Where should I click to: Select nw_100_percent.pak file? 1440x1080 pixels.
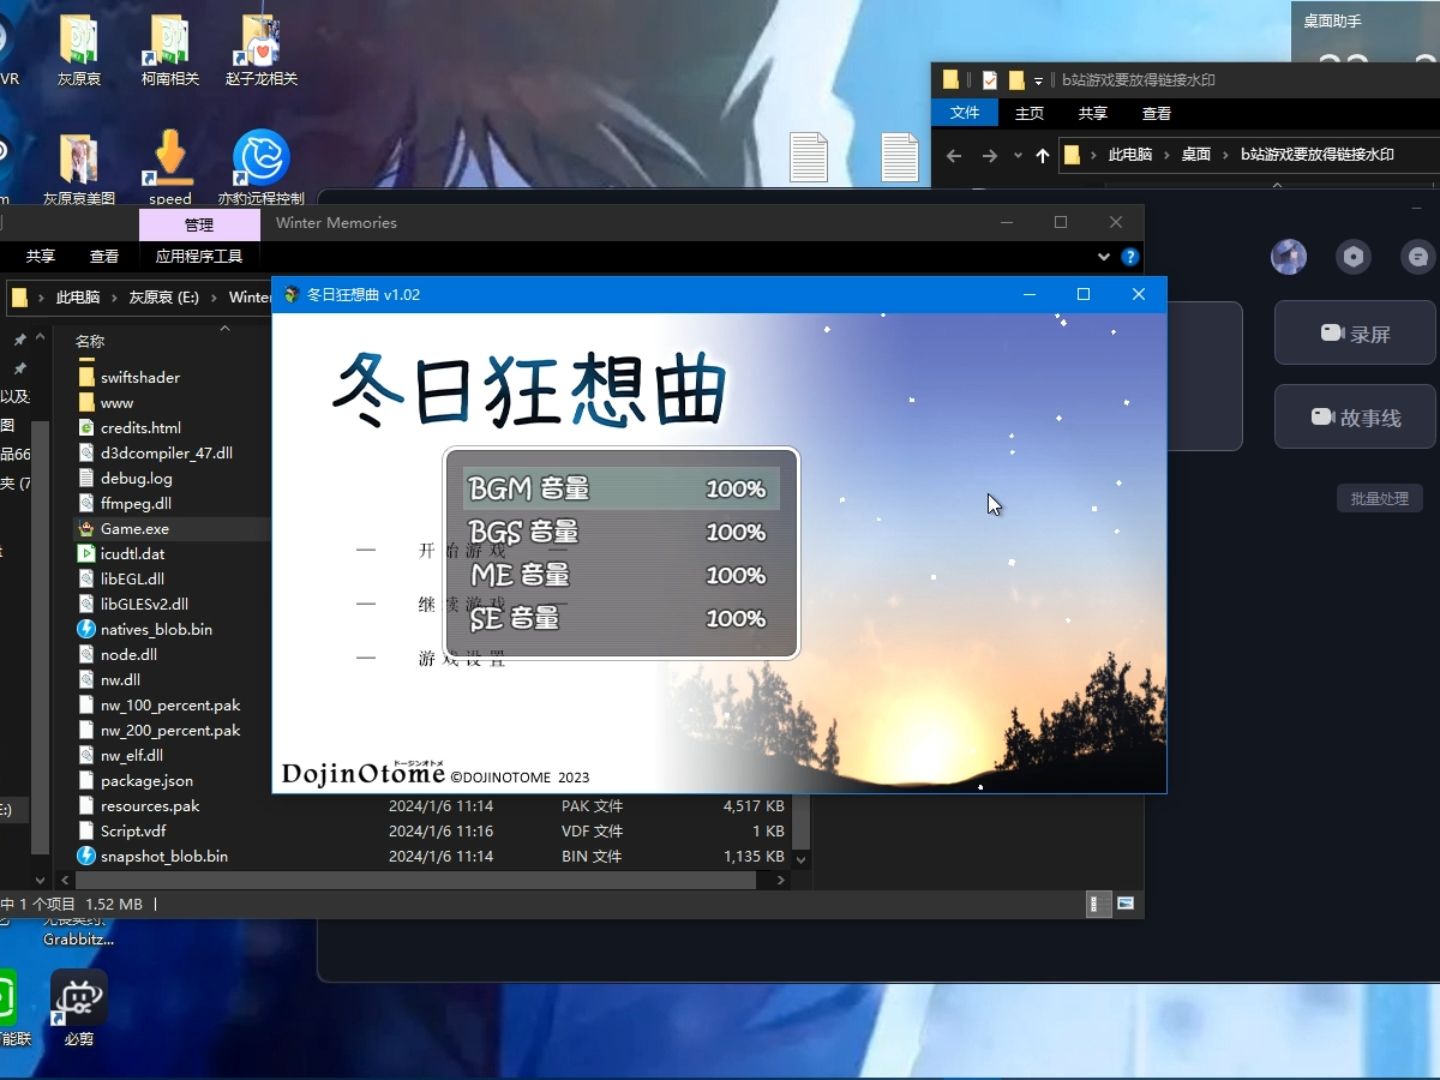coord(170,705)
